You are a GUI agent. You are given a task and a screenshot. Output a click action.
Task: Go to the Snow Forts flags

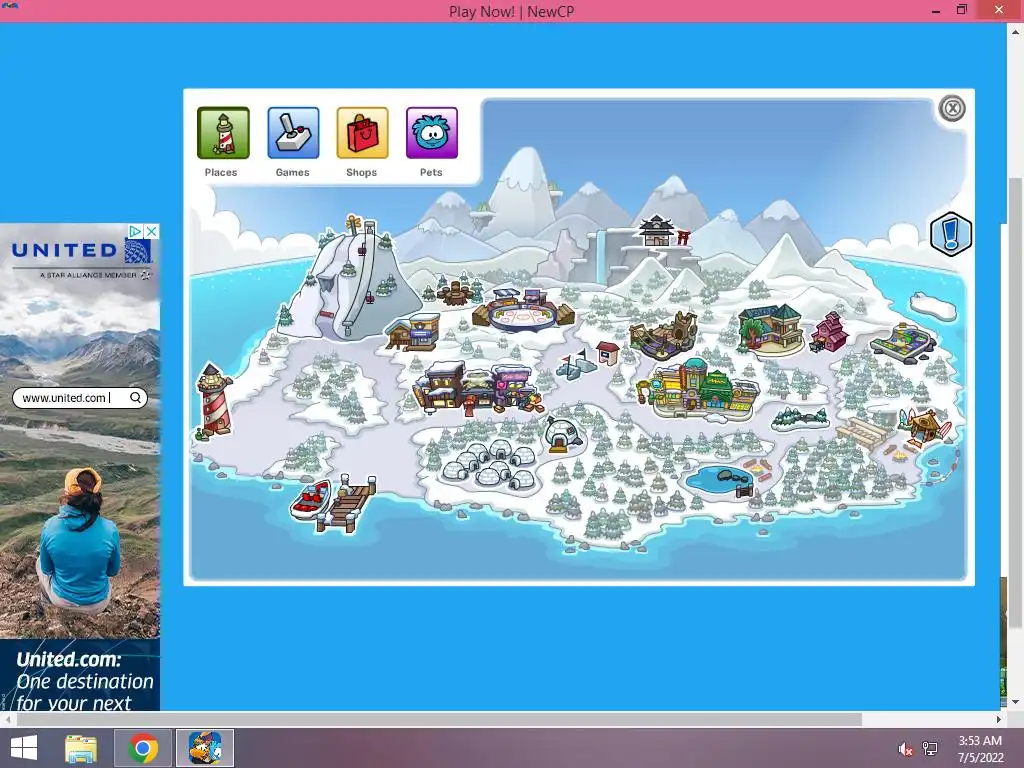tap(576, 364)
